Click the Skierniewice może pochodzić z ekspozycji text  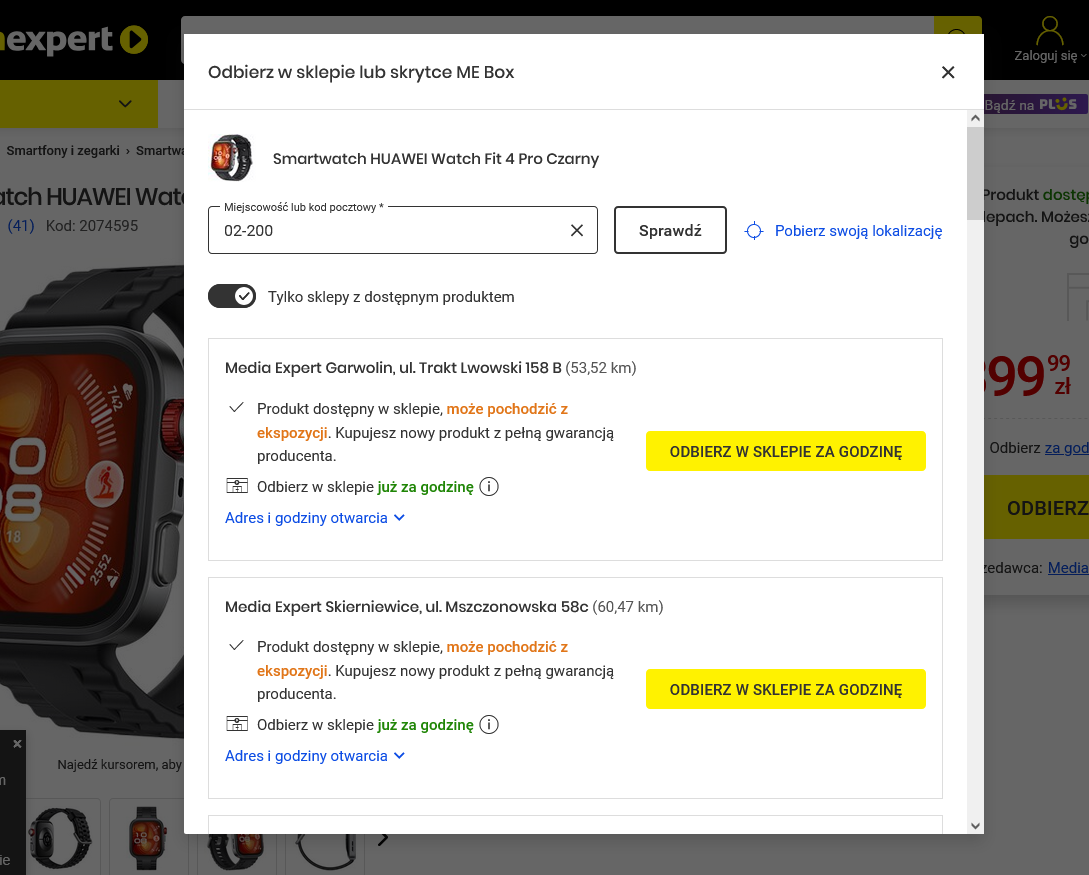[413, 659]
